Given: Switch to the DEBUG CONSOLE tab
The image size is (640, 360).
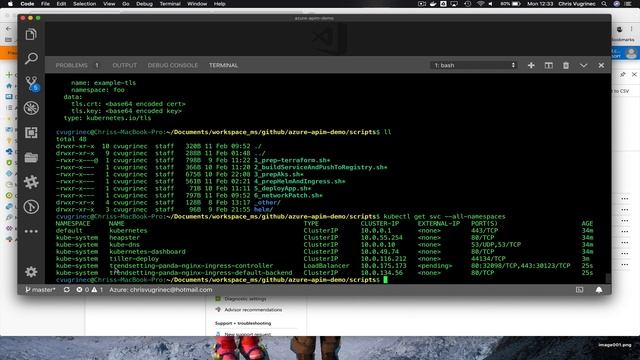Looking at the screenshot, I should (173, 65).
